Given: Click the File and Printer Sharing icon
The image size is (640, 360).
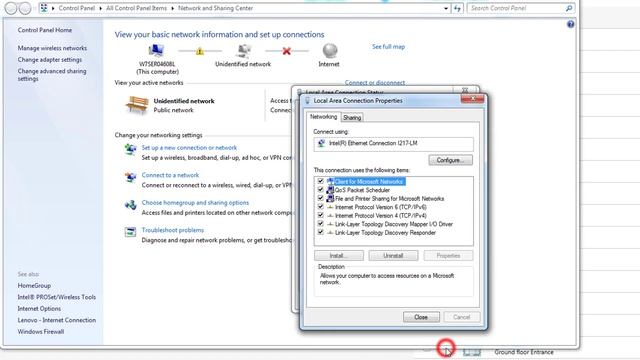Looking at the screenshot, I should (x=331, y=198).
